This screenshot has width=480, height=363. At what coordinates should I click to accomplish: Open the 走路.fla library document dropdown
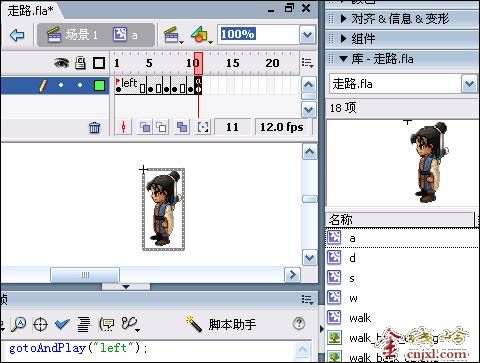coord(469,84)
